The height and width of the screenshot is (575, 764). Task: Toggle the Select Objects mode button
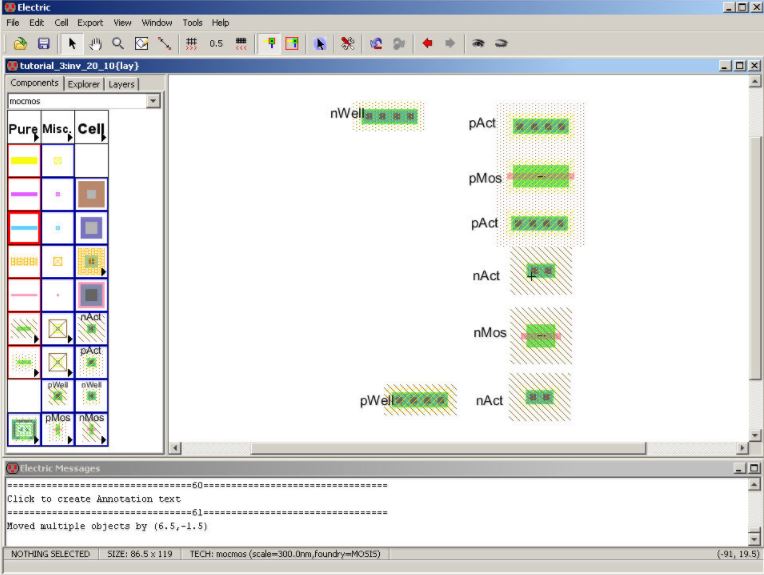click(269, 44)
